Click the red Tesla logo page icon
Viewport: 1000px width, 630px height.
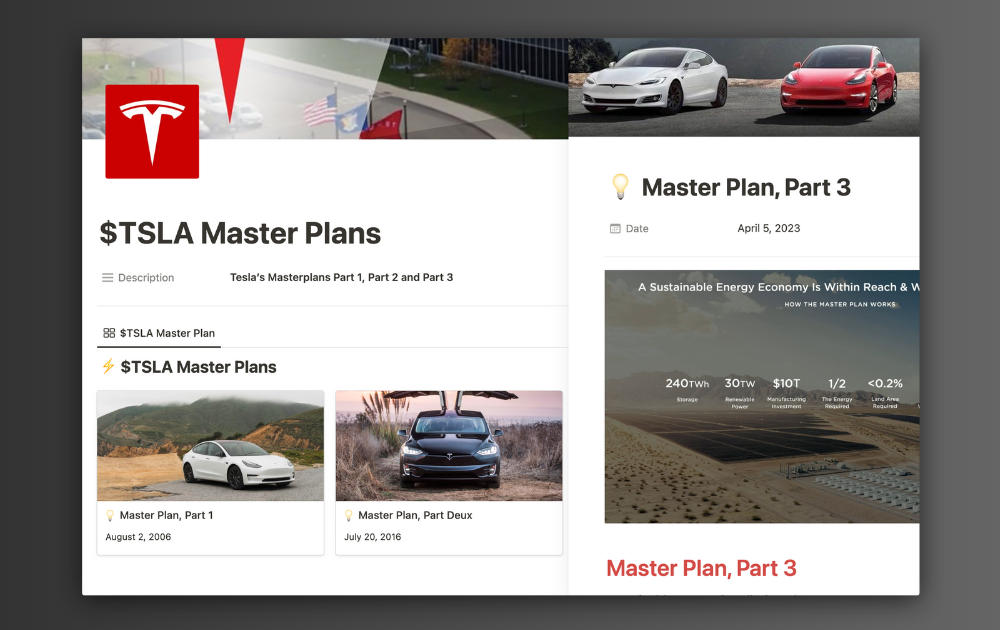point(152,131)
